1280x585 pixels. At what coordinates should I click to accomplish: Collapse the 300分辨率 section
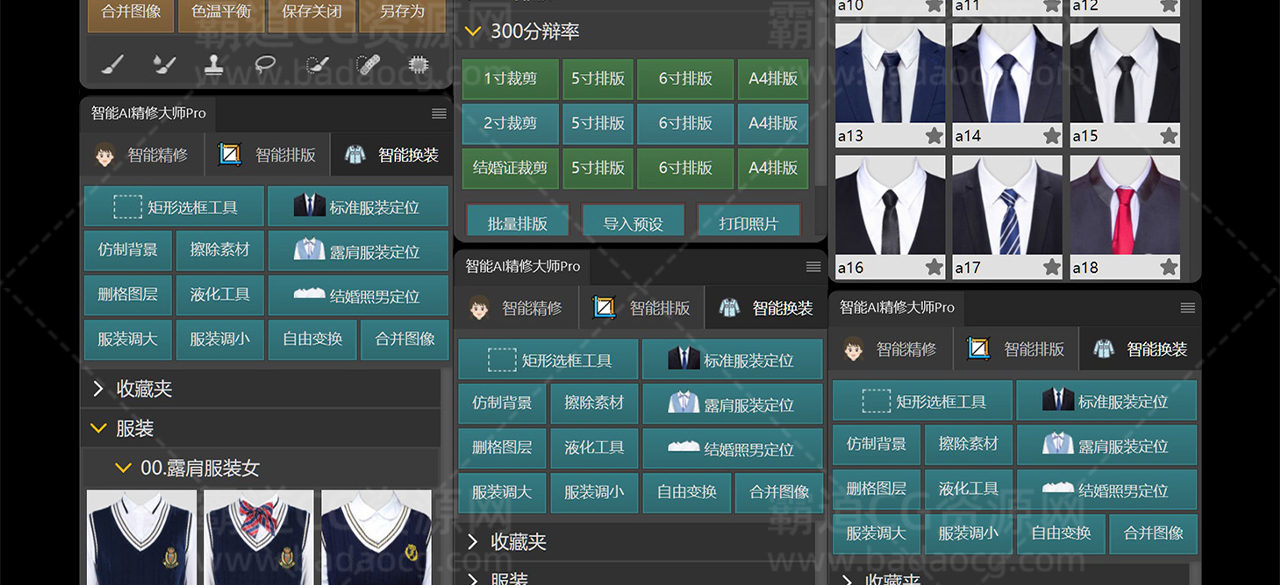[x=473, y=32]
